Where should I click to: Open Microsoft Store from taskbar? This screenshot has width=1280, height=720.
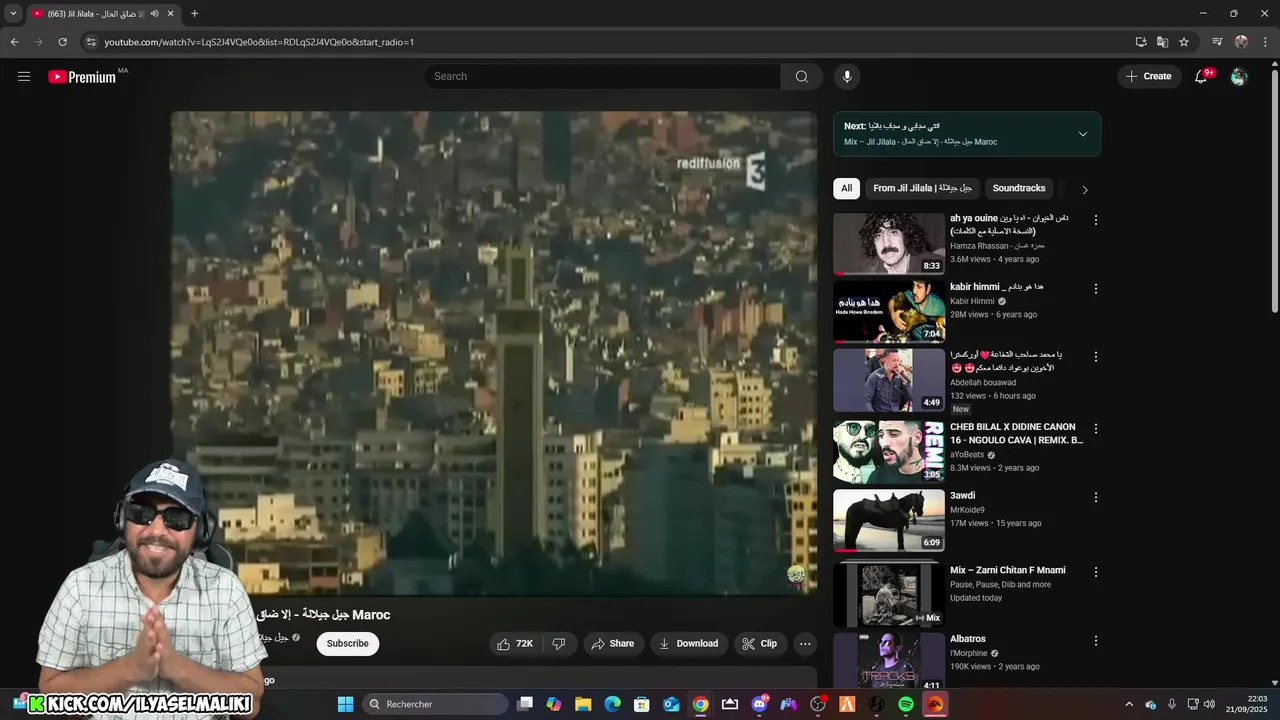pyautogui.click(x=642, y=704)
